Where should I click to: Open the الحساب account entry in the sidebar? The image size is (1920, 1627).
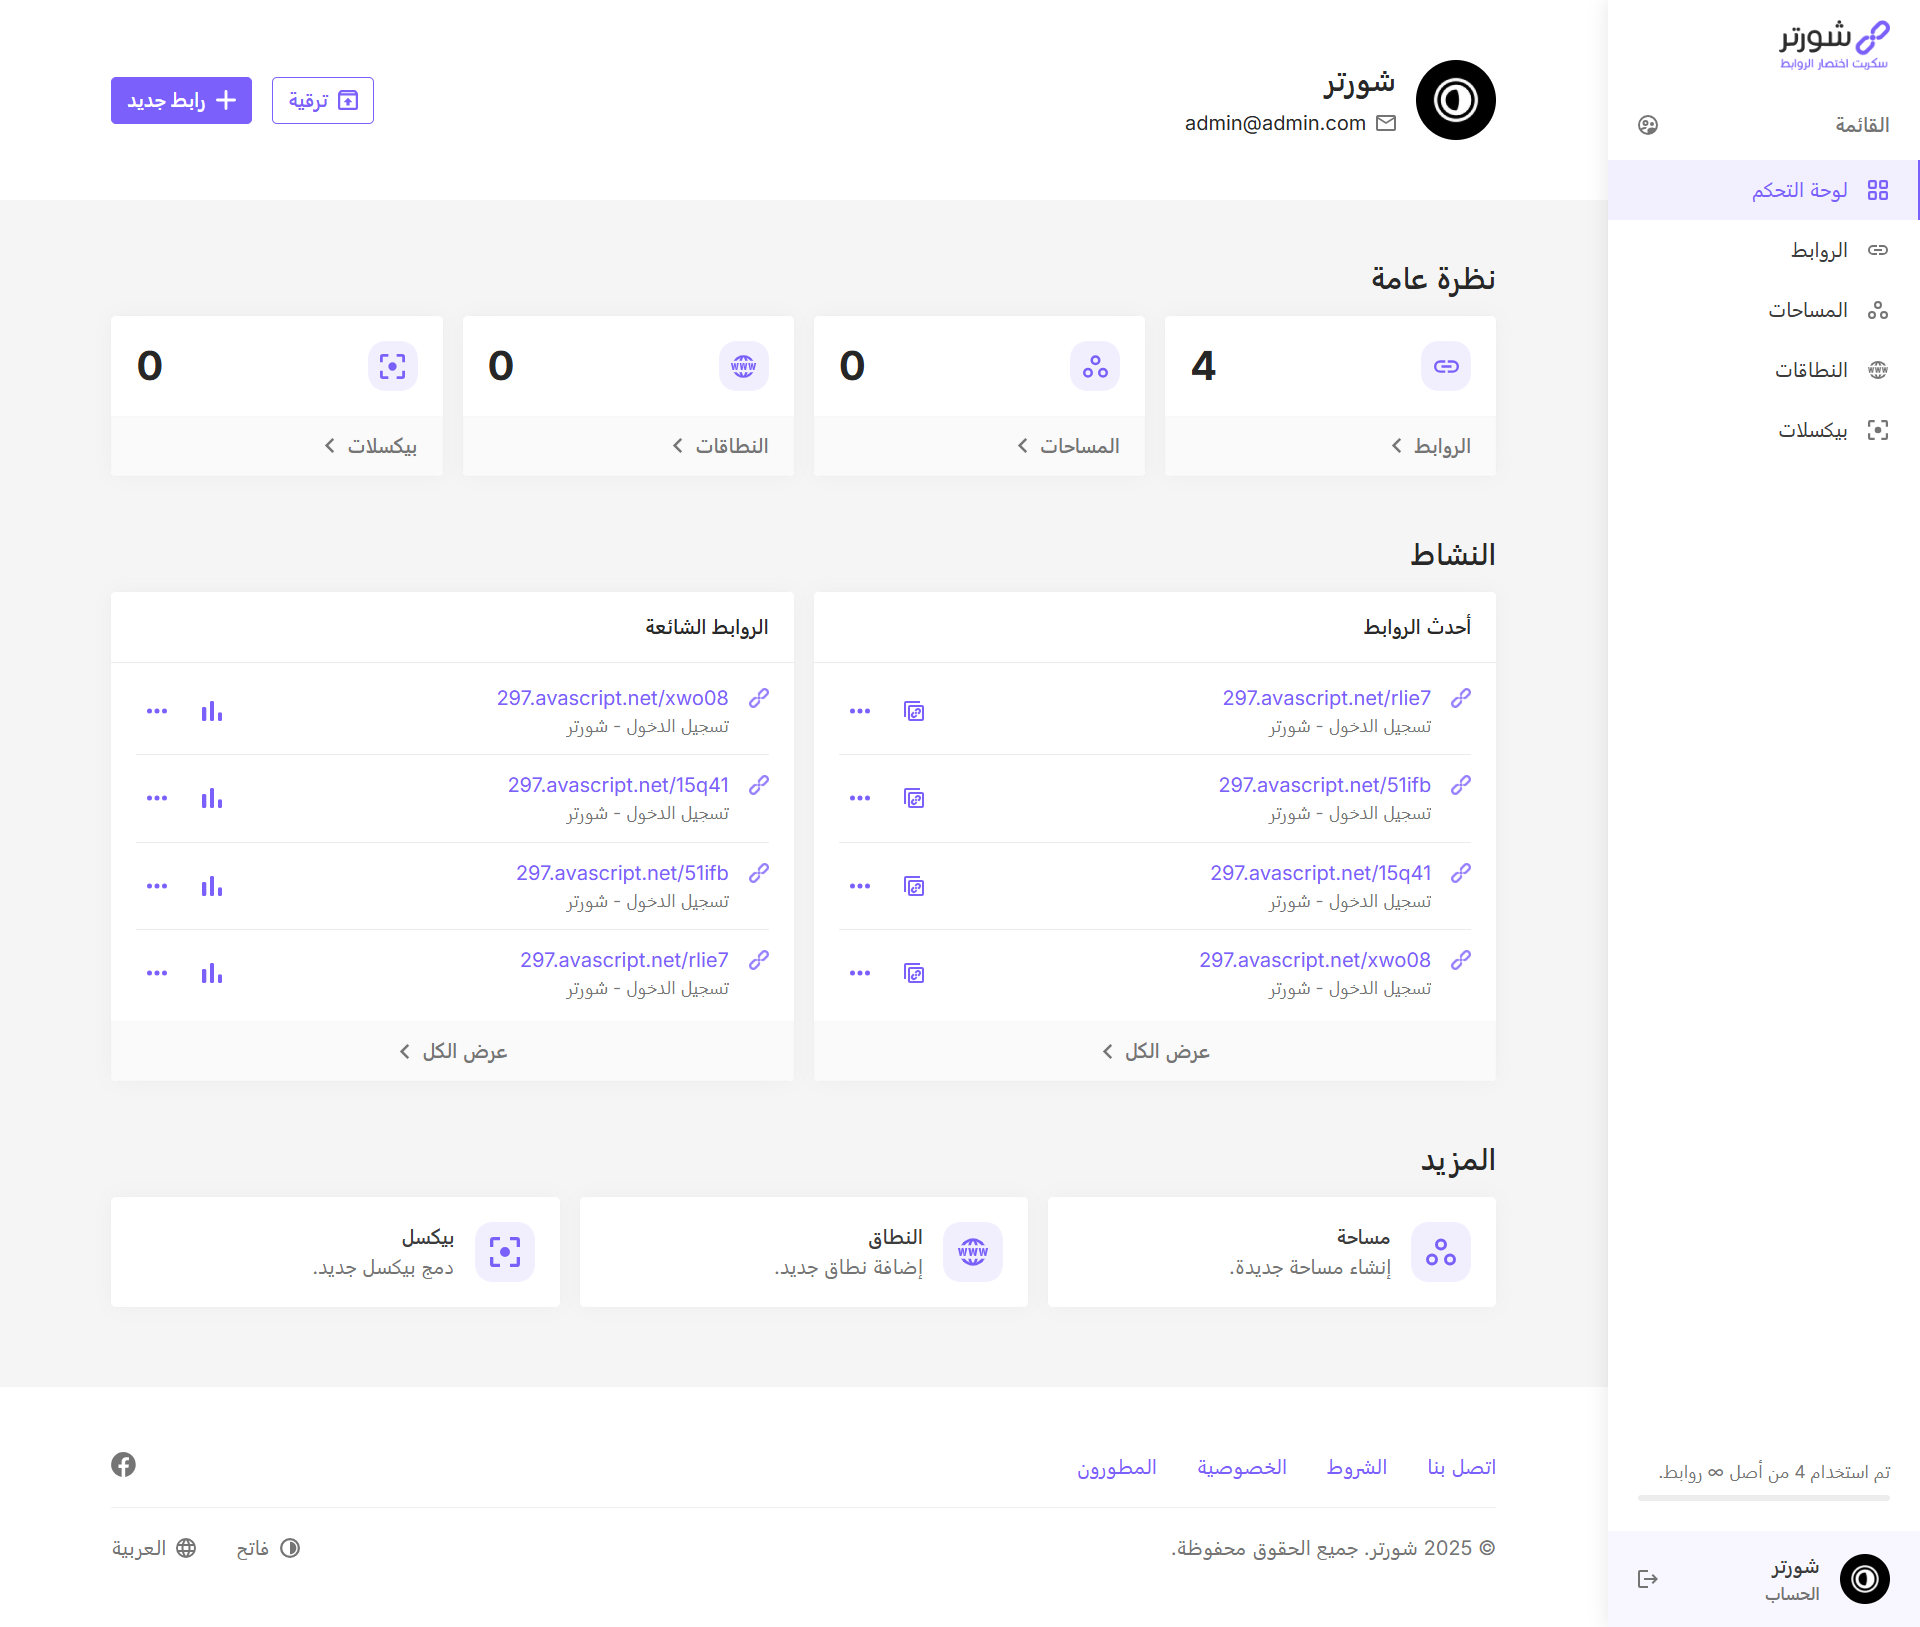click(1827, 1579)
